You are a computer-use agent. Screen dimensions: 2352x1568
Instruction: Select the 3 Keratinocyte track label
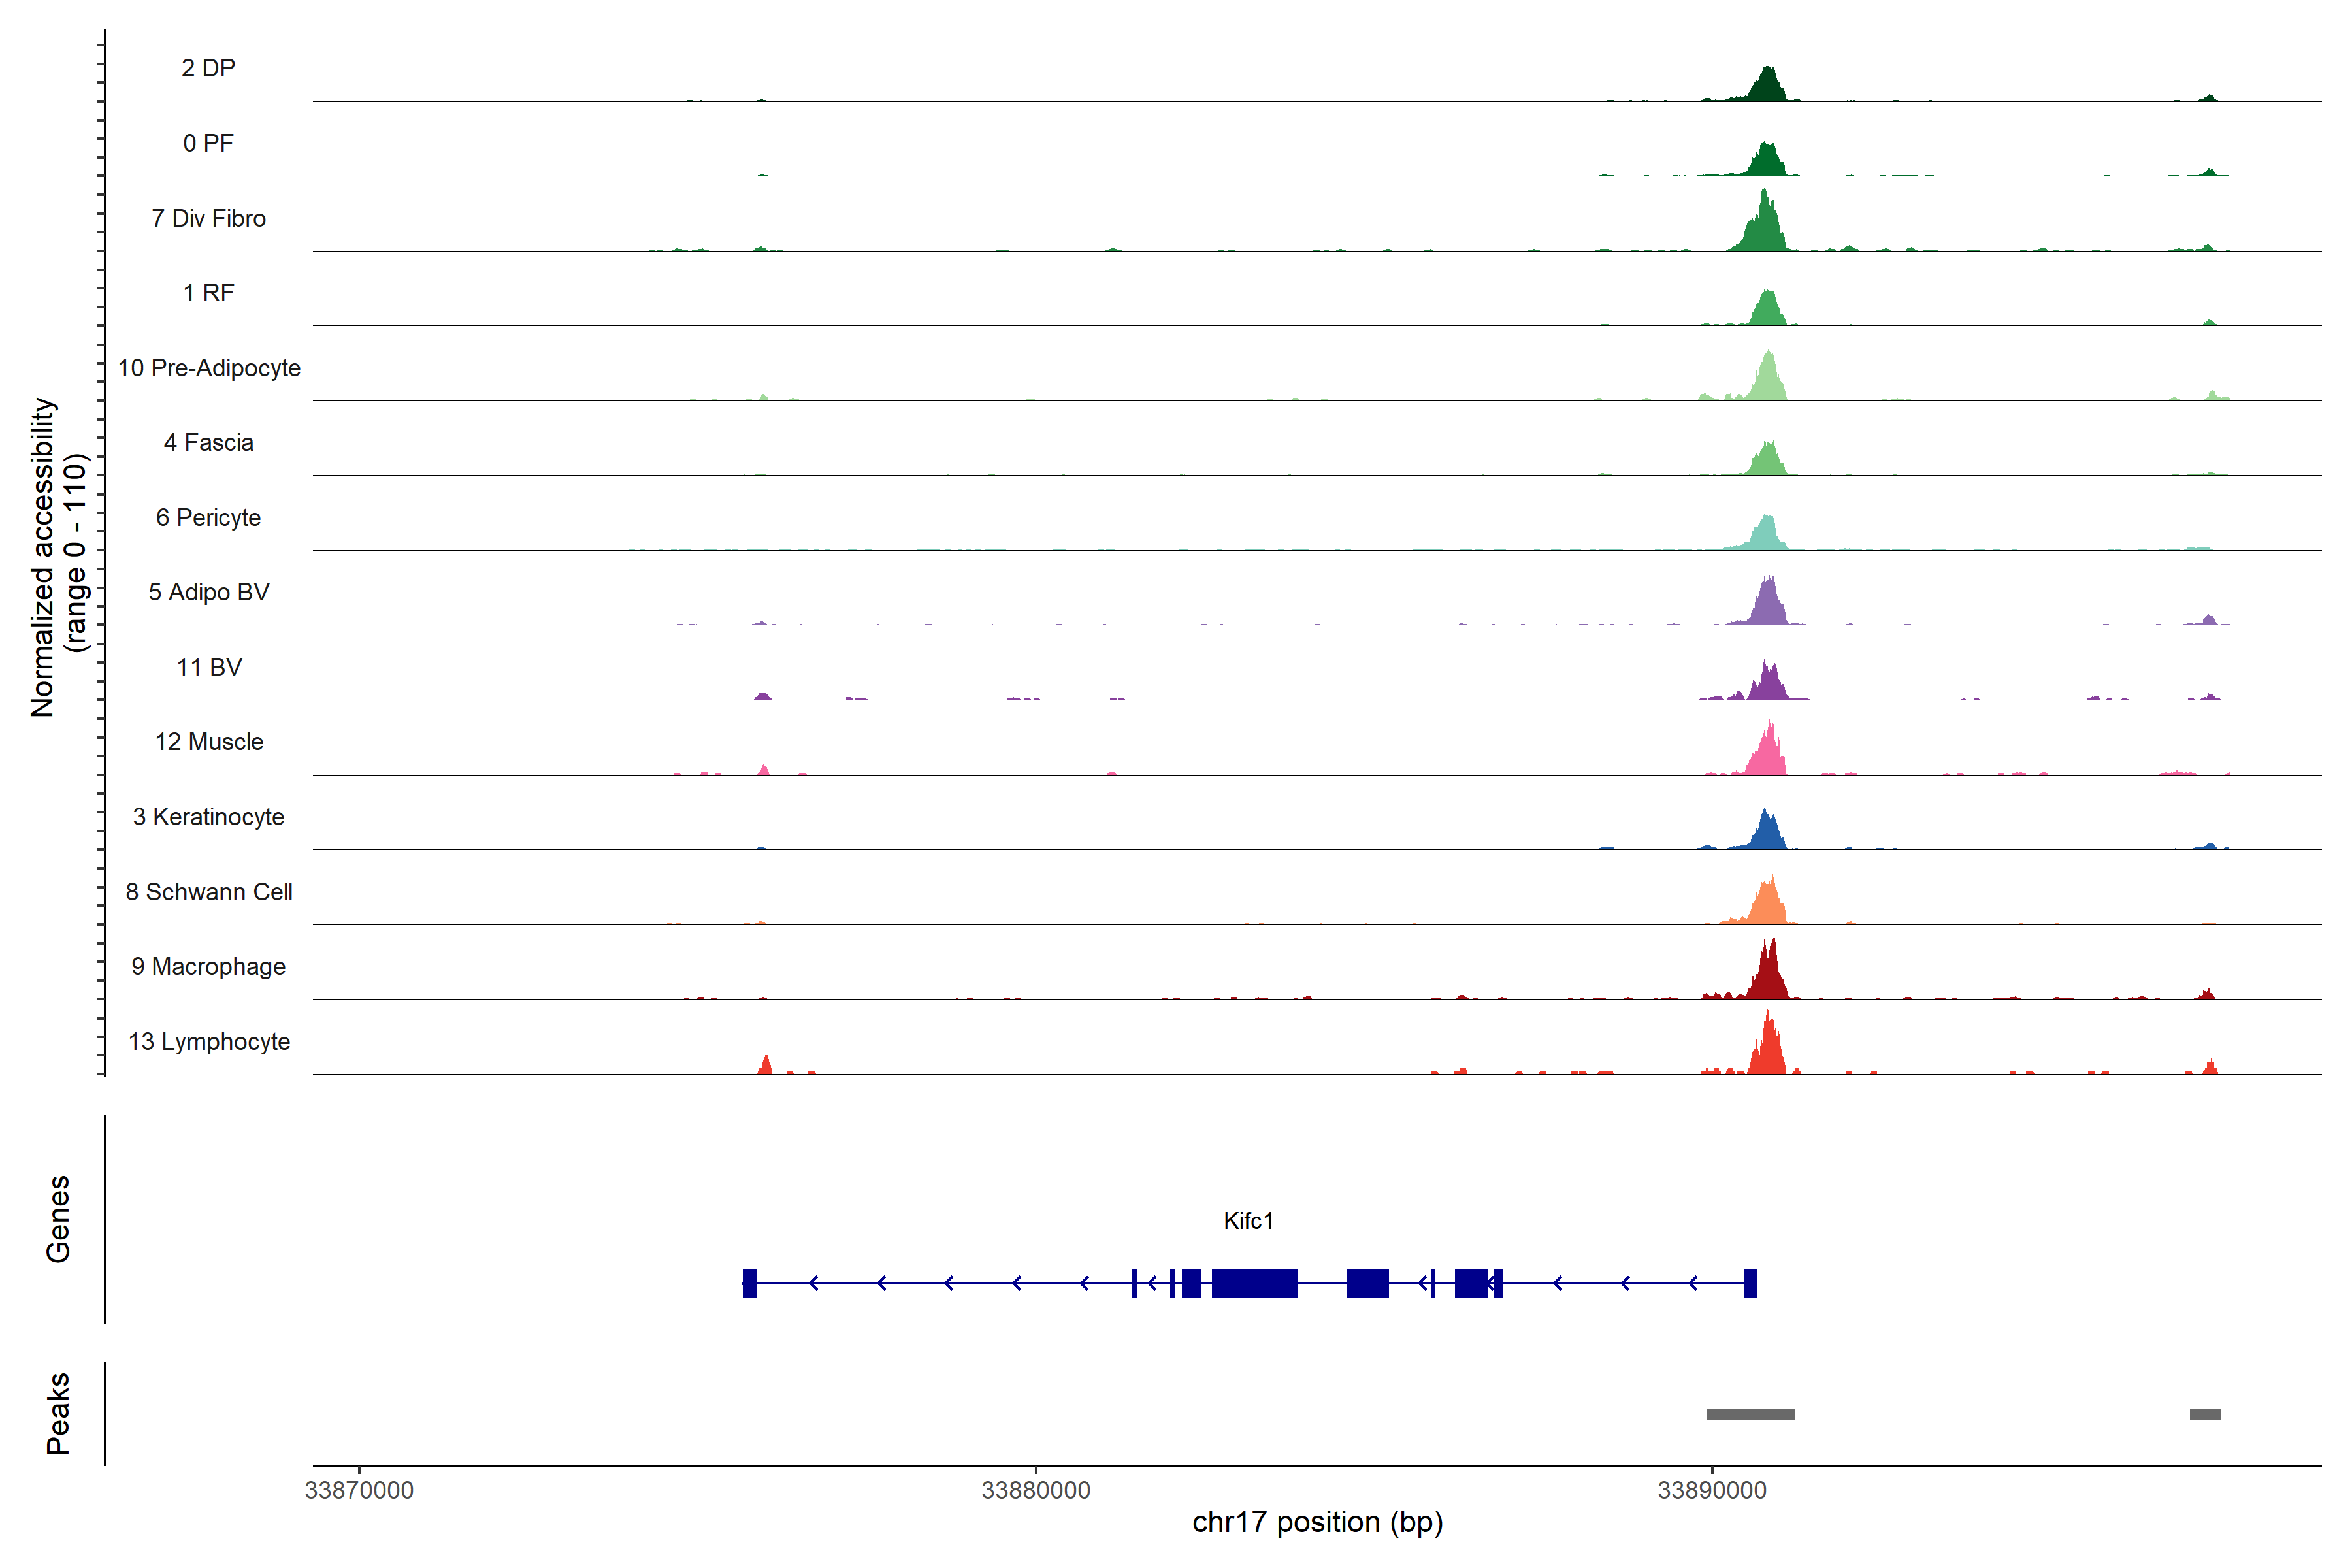coord(208,817)
